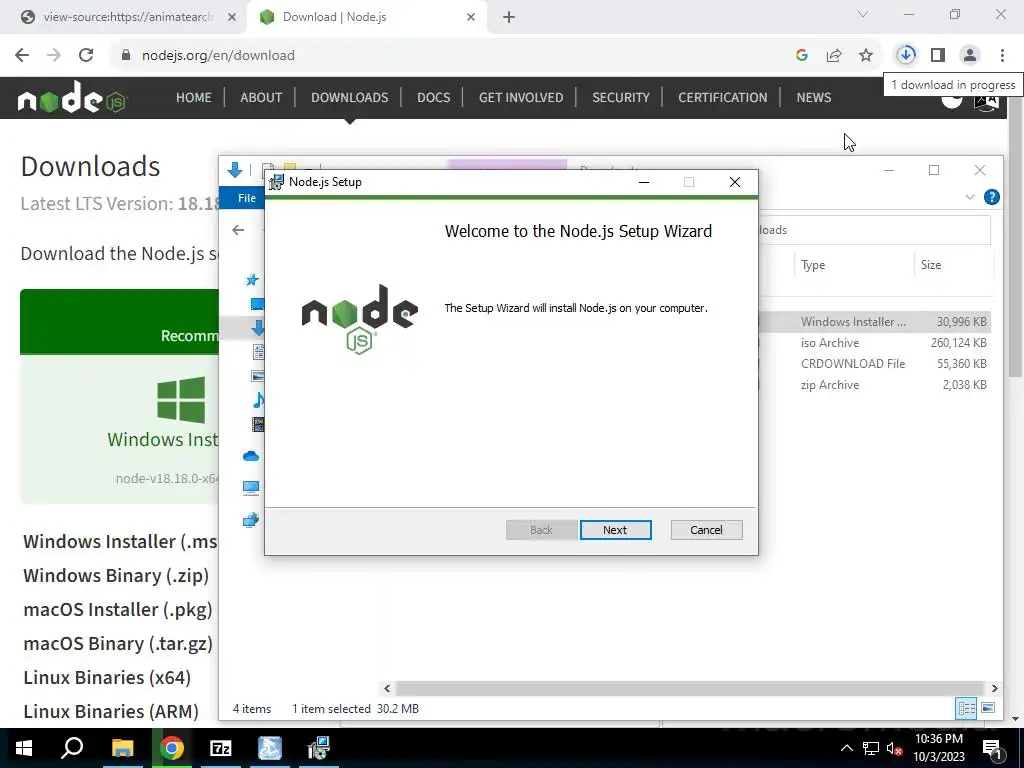Sort Explorer by Type column header

point(853,264)
